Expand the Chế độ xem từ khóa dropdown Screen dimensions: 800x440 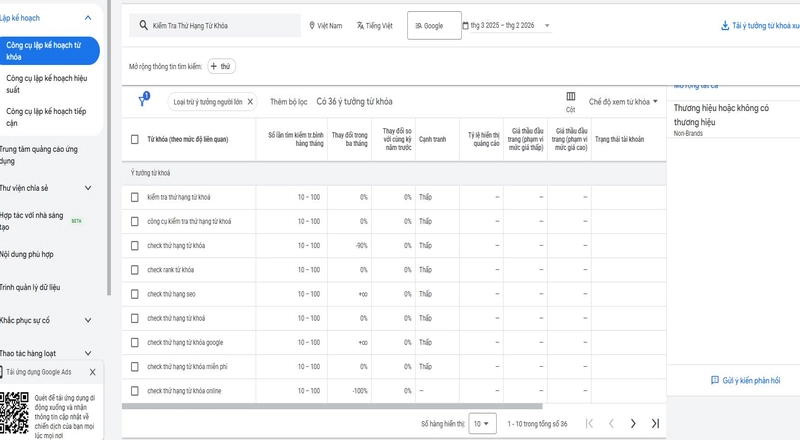point(624,102)
